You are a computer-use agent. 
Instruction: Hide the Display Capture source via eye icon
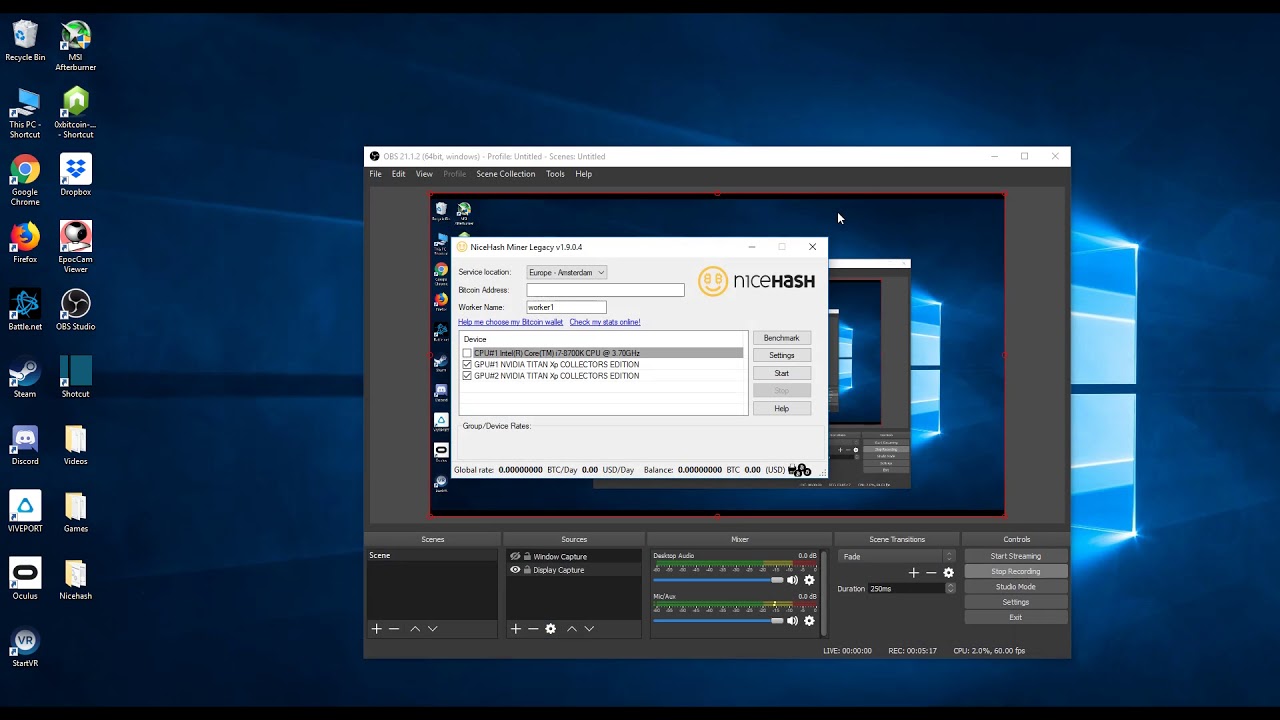click(x=515, y=570)
